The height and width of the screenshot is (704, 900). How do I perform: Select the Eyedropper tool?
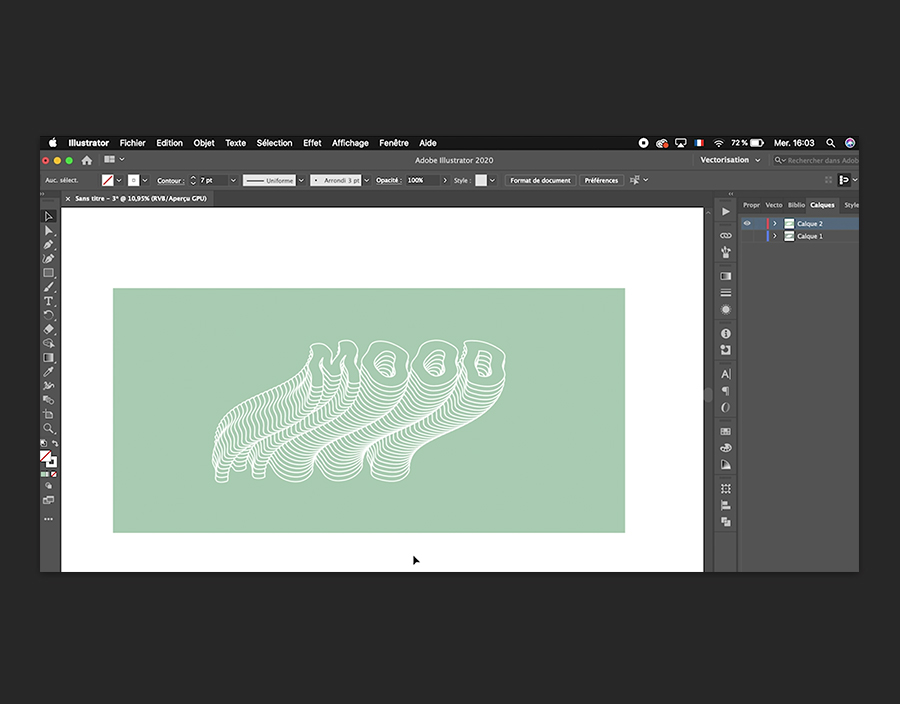(49, 372)
